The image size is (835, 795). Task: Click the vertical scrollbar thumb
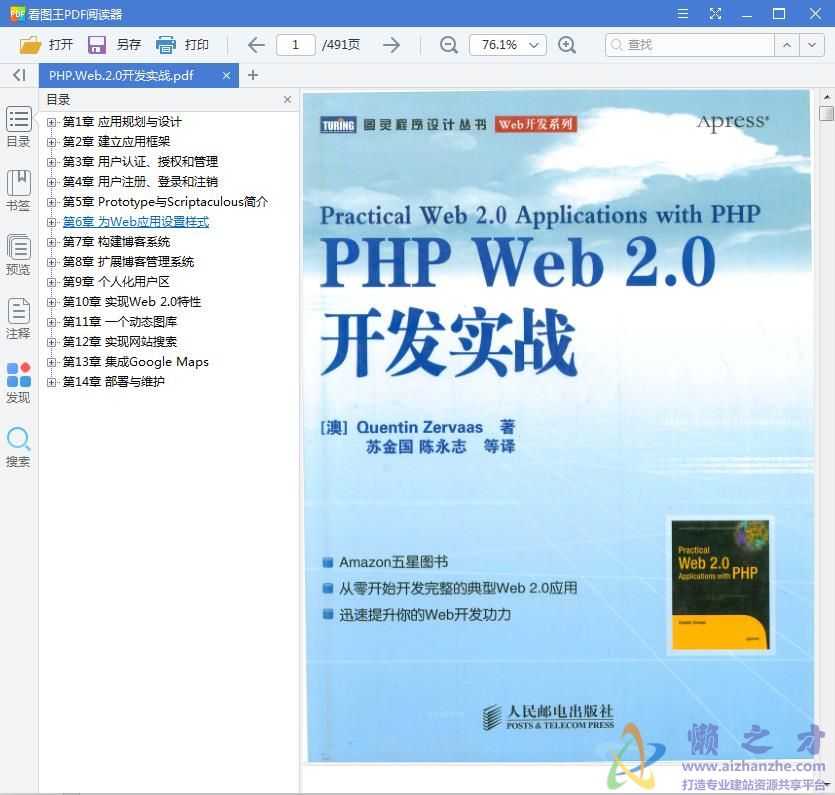tap(826, 113)
